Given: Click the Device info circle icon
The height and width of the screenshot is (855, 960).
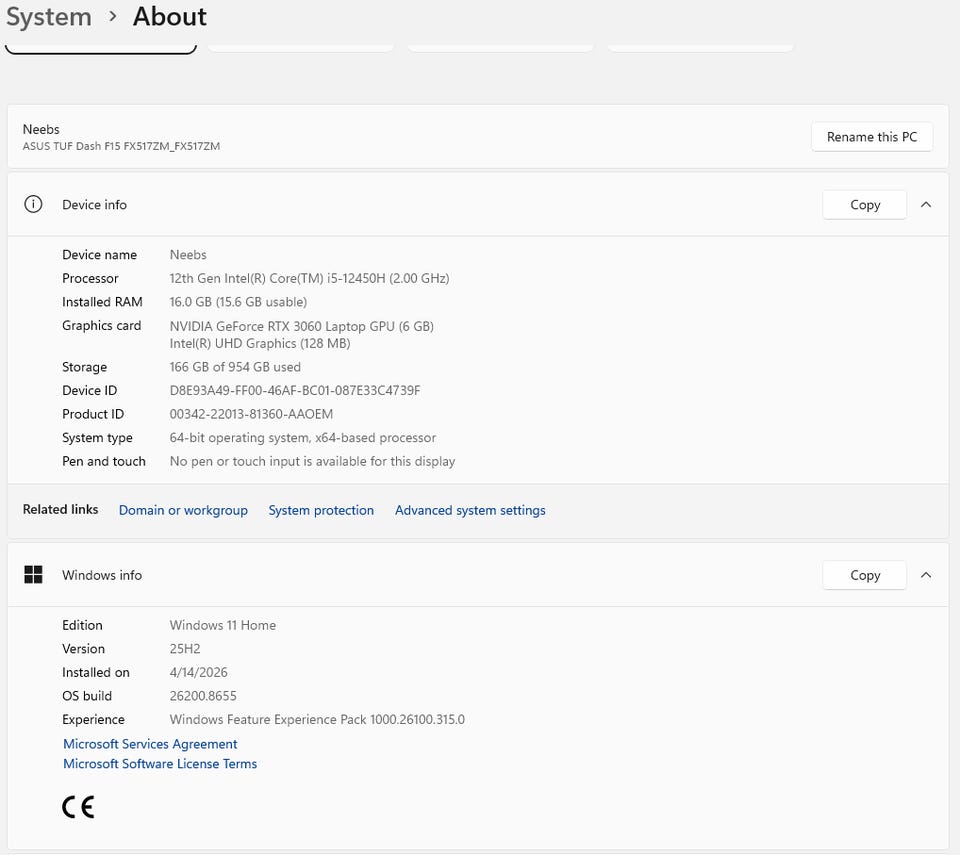Looking at the screenshot, I should coord(33,204).
